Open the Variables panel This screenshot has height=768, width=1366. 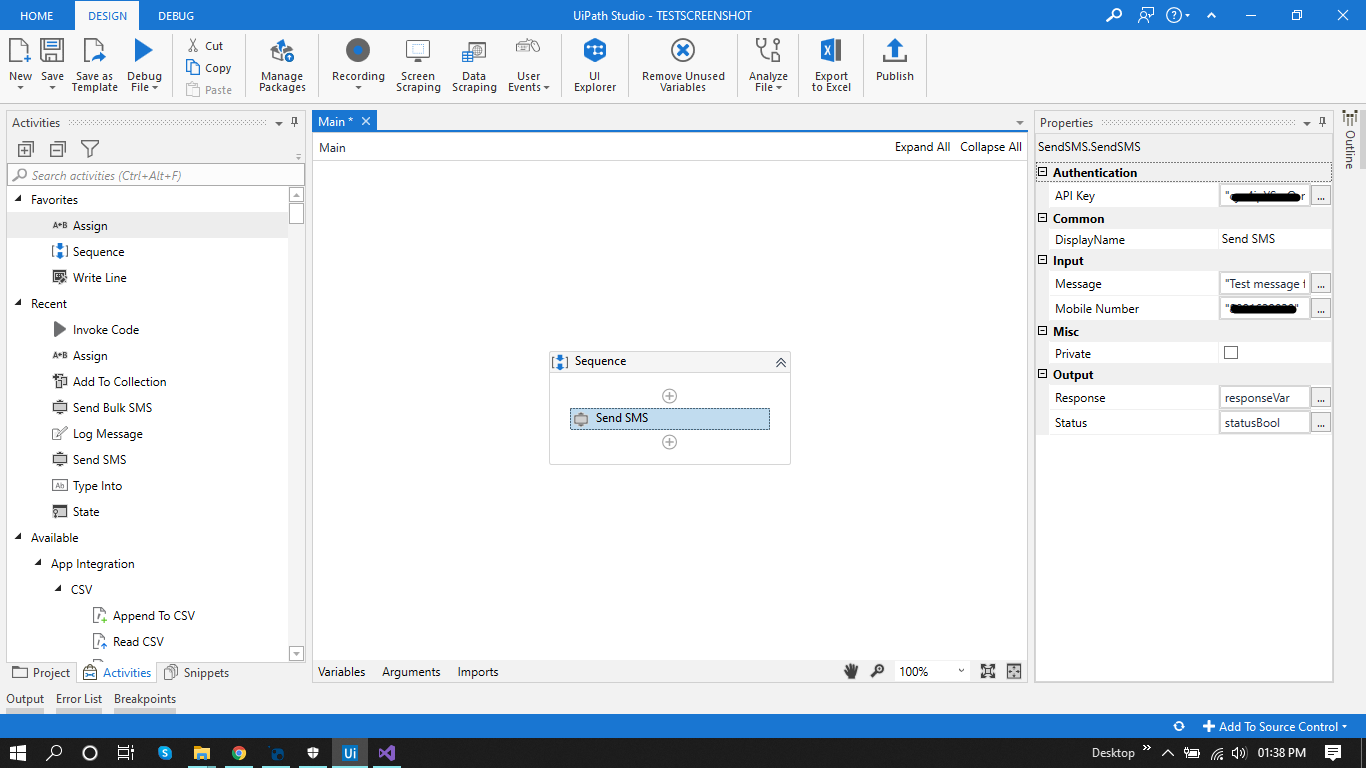tap(341, 672)
